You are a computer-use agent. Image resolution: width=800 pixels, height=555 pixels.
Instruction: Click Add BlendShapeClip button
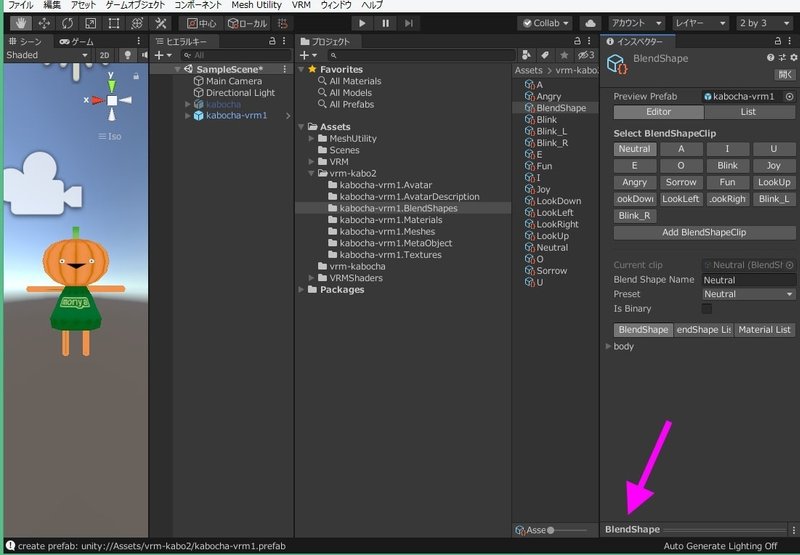point(704,233)
